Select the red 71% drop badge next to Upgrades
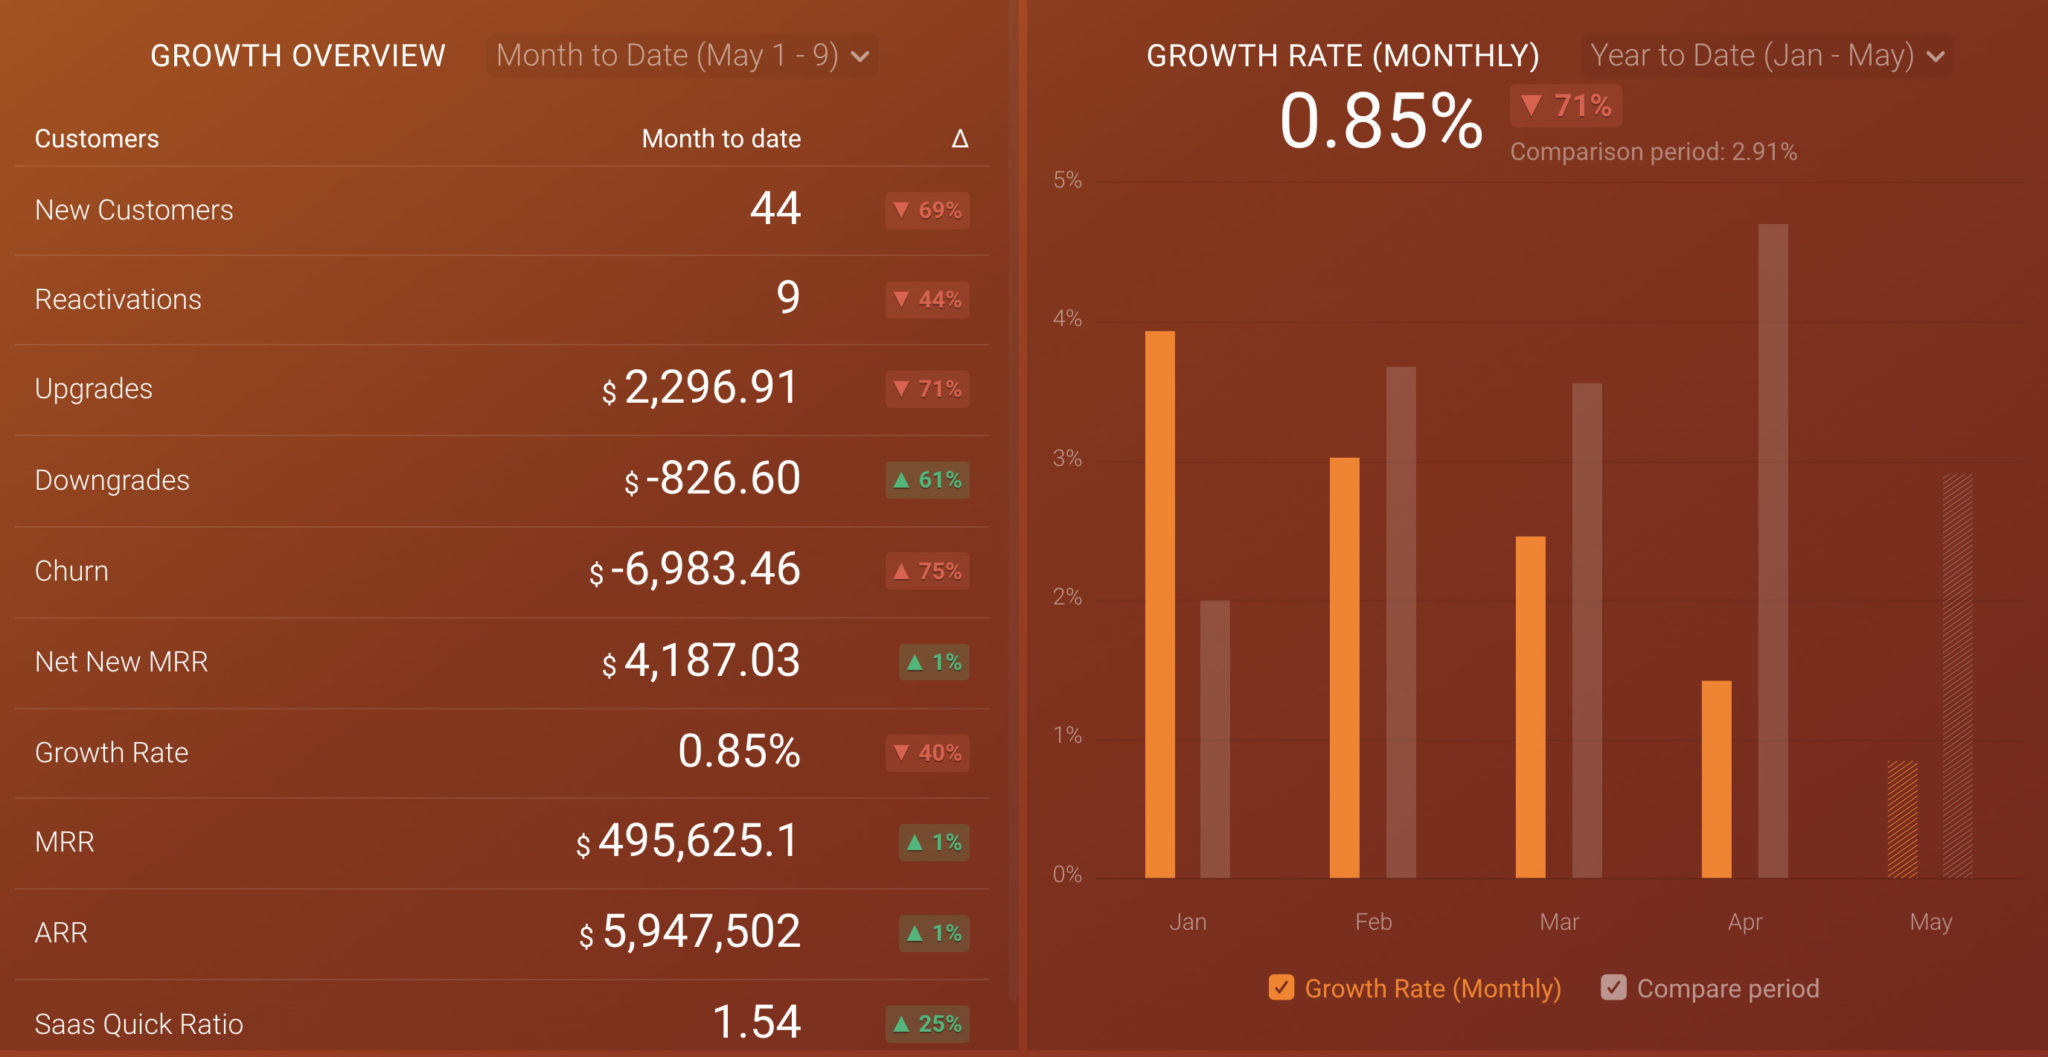The width and height of the screenshot is (2048, 1057). [x=926, y=390]
